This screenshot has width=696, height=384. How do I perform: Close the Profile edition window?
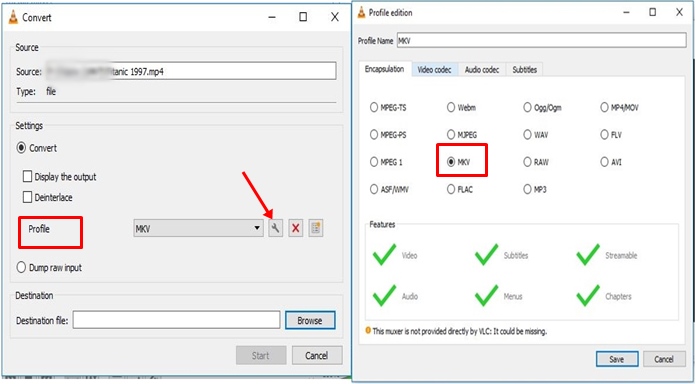click(680, 12)
